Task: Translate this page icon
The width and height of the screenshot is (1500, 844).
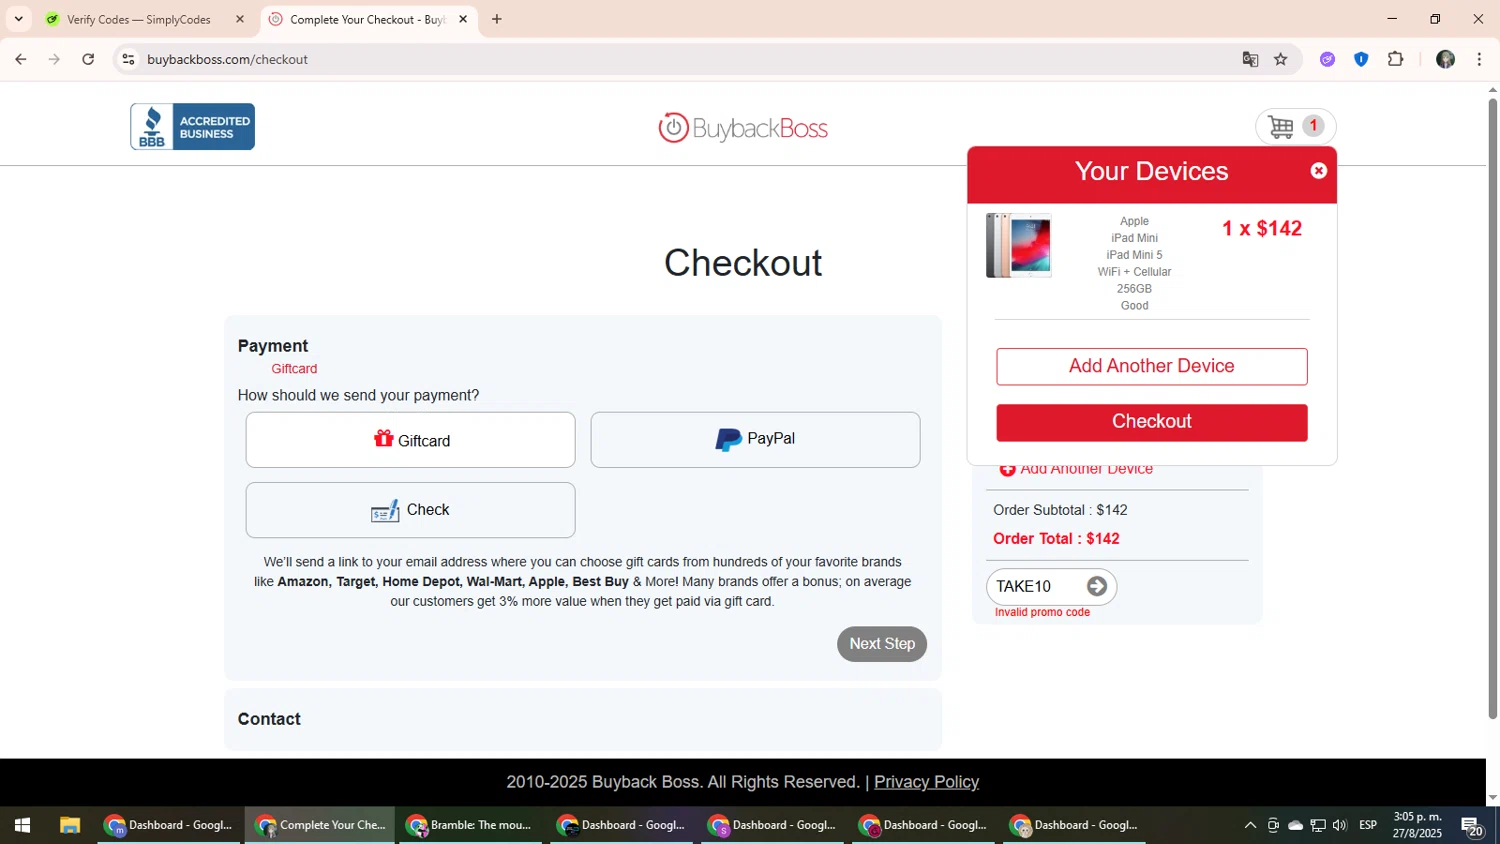Action: tap(1250, 59)
